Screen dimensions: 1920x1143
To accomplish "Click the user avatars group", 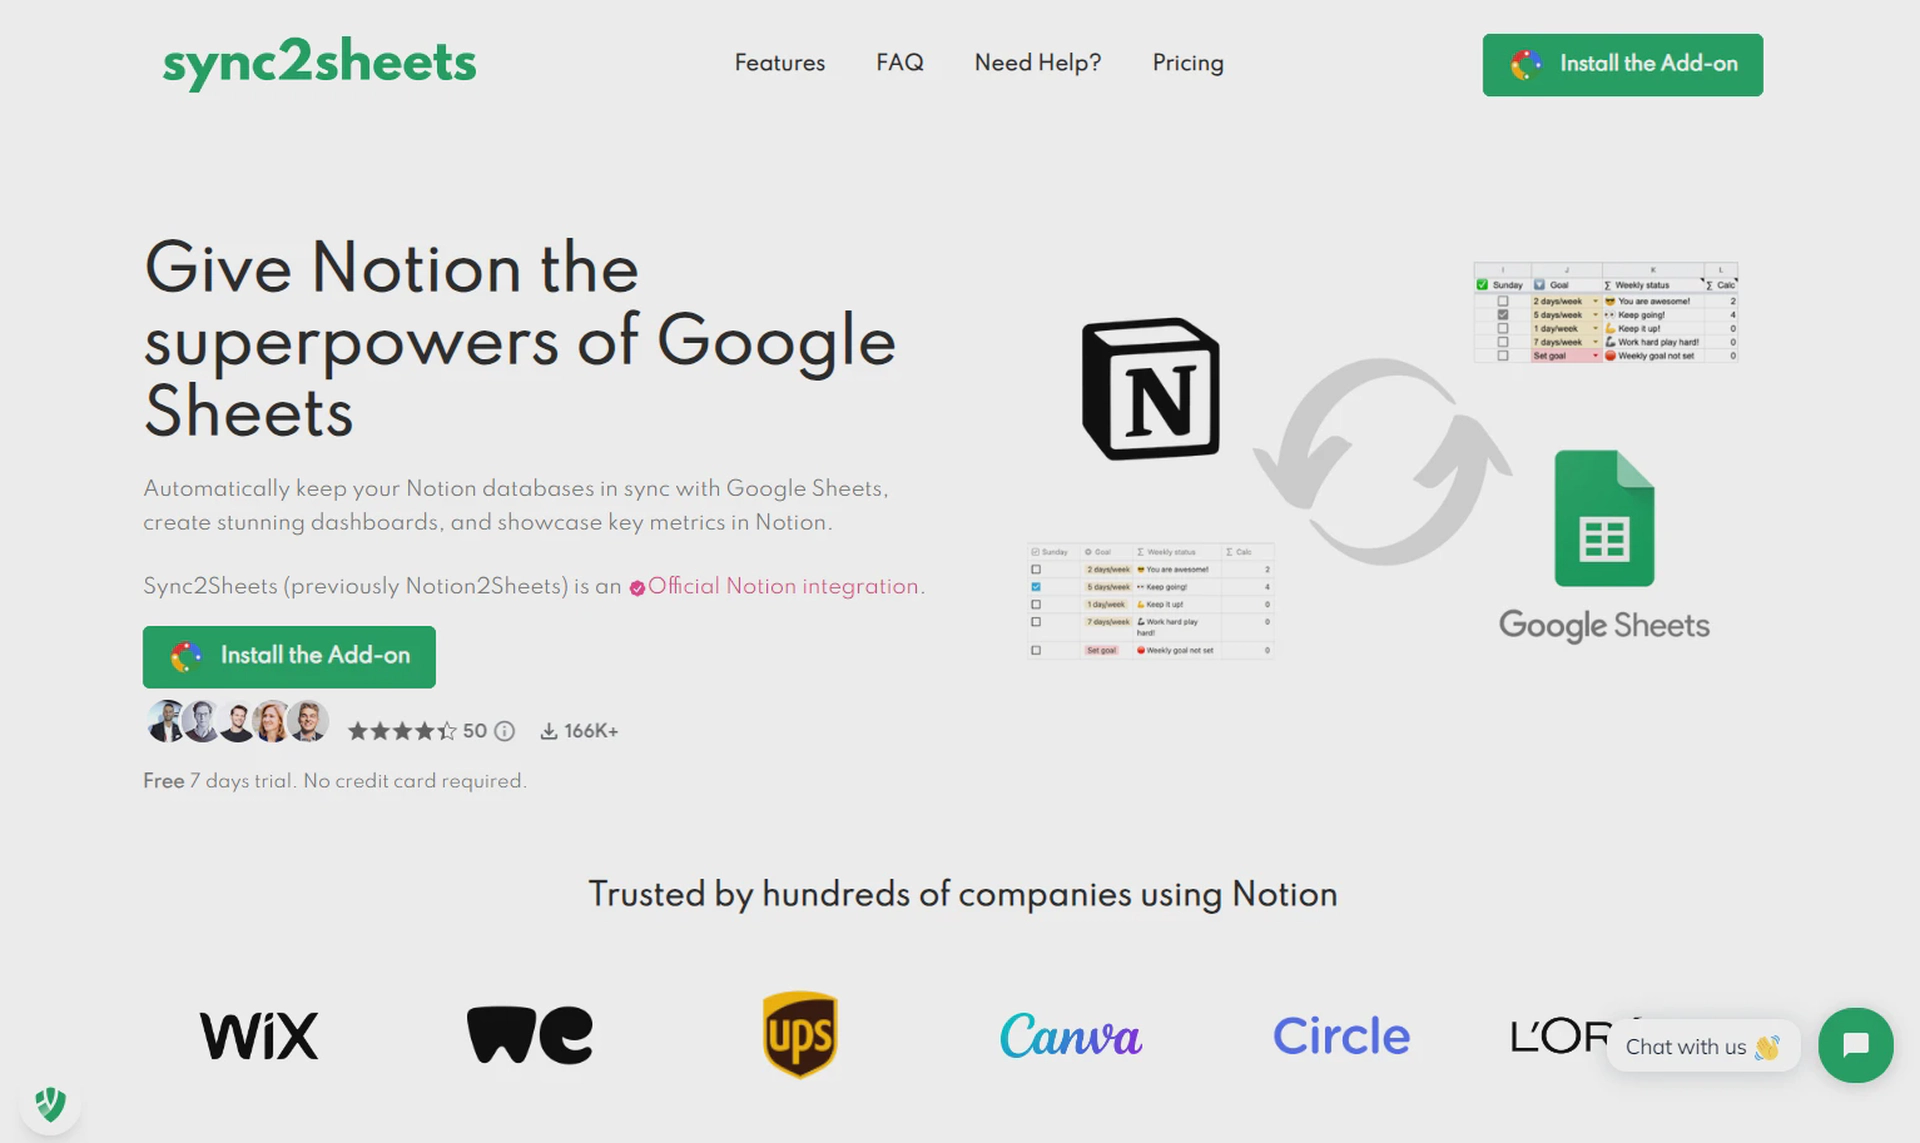I will click(x=237, y=721).
